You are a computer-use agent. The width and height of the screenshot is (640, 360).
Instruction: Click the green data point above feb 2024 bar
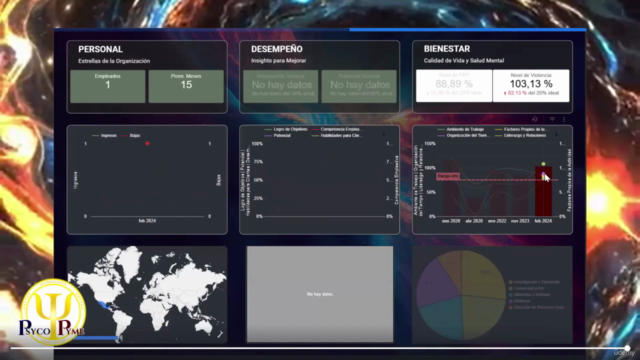pyautogui.click(x=543, y=164)
